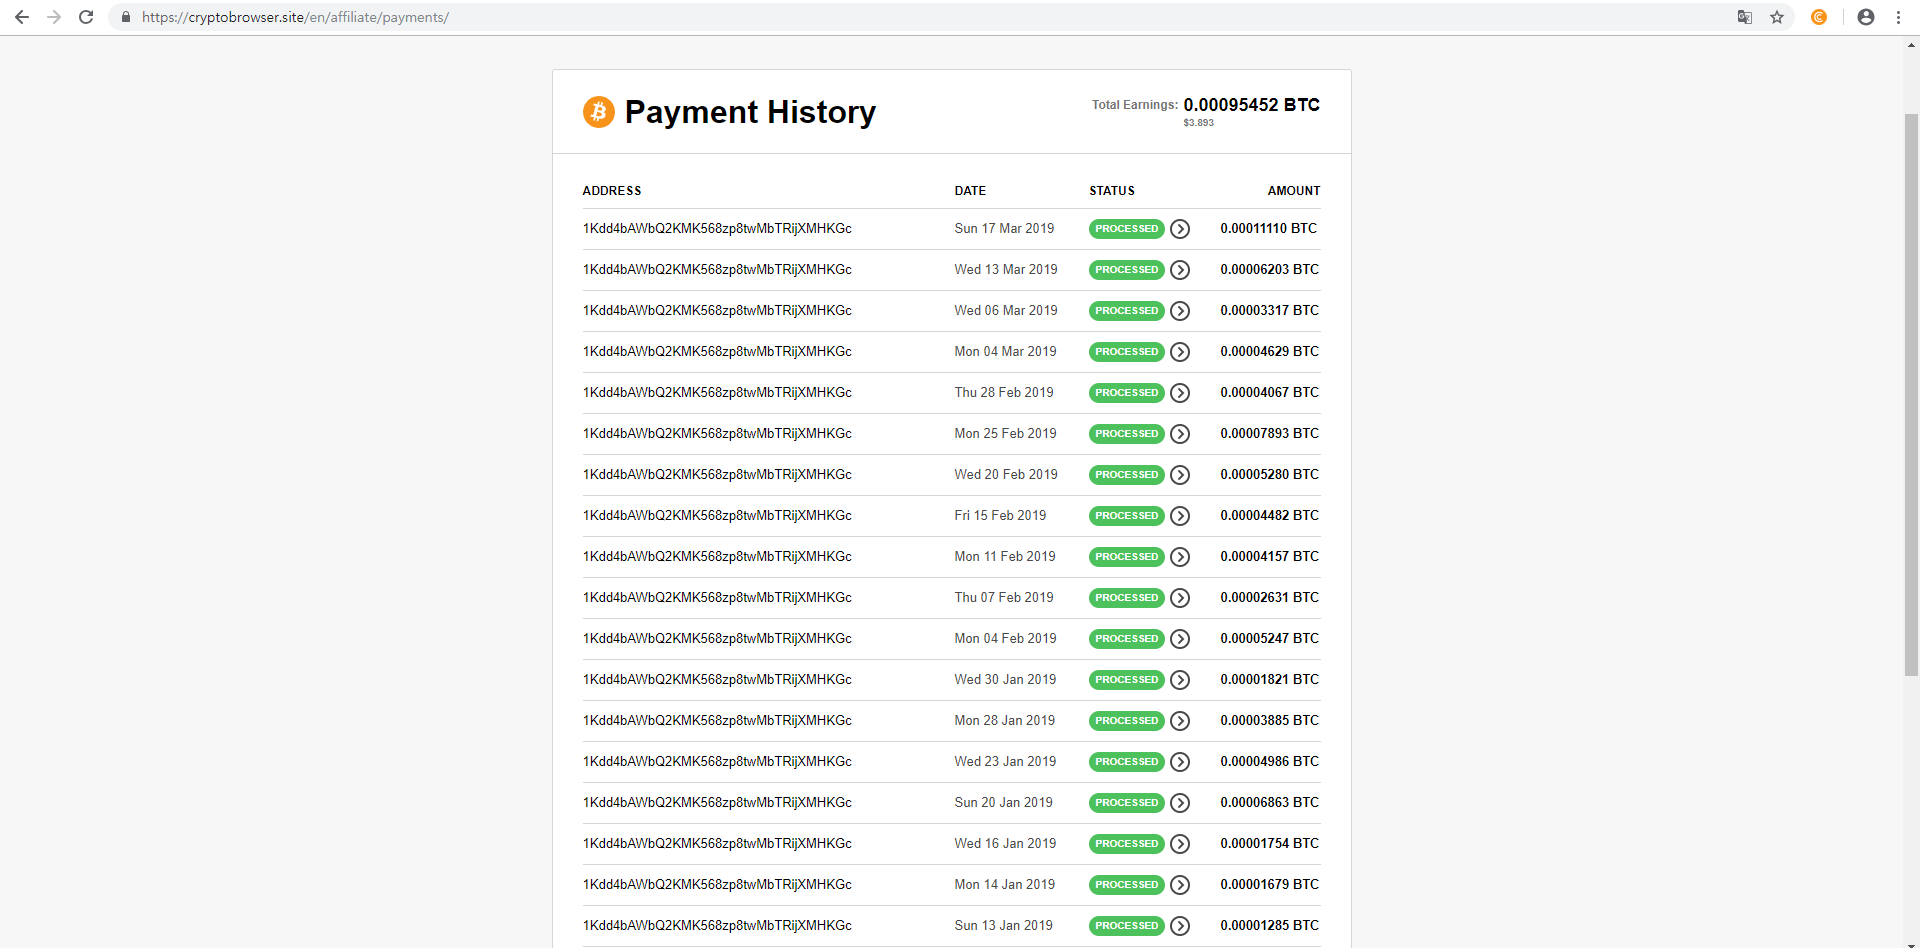Screen dimensions: 1920x948
Task: Open the translate page icon
Action: click(x=1745, y=17)
